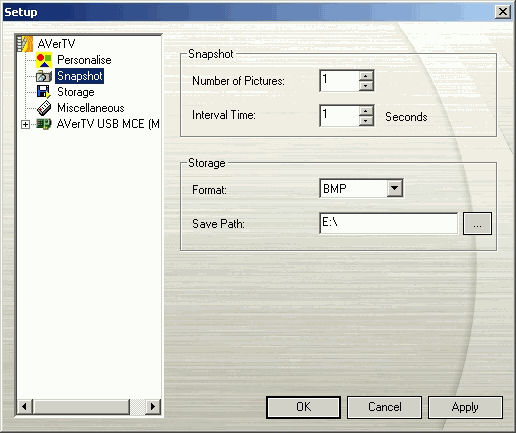Click the AVerTV root tree icon
Image resolution: width=516 pixels, height=433 pixels.
25,44
